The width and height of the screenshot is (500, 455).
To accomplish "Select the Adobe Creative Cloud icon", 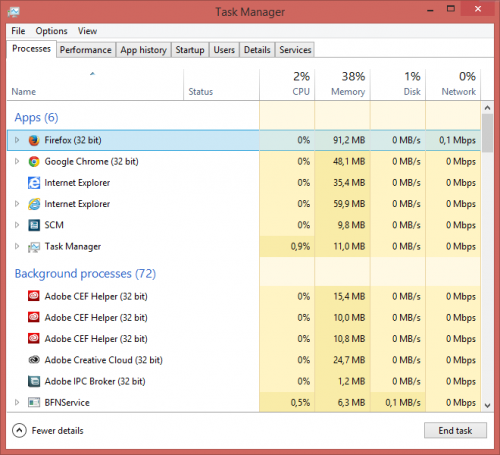I will (x=34, y=360).
